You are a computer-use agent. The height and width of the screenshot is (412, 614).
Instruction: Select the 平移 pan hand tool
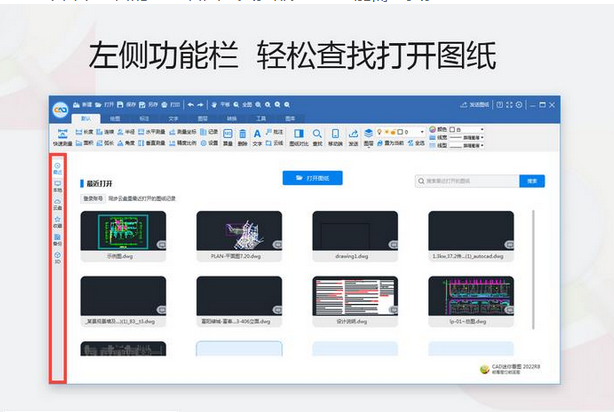(x=214, y=105)
